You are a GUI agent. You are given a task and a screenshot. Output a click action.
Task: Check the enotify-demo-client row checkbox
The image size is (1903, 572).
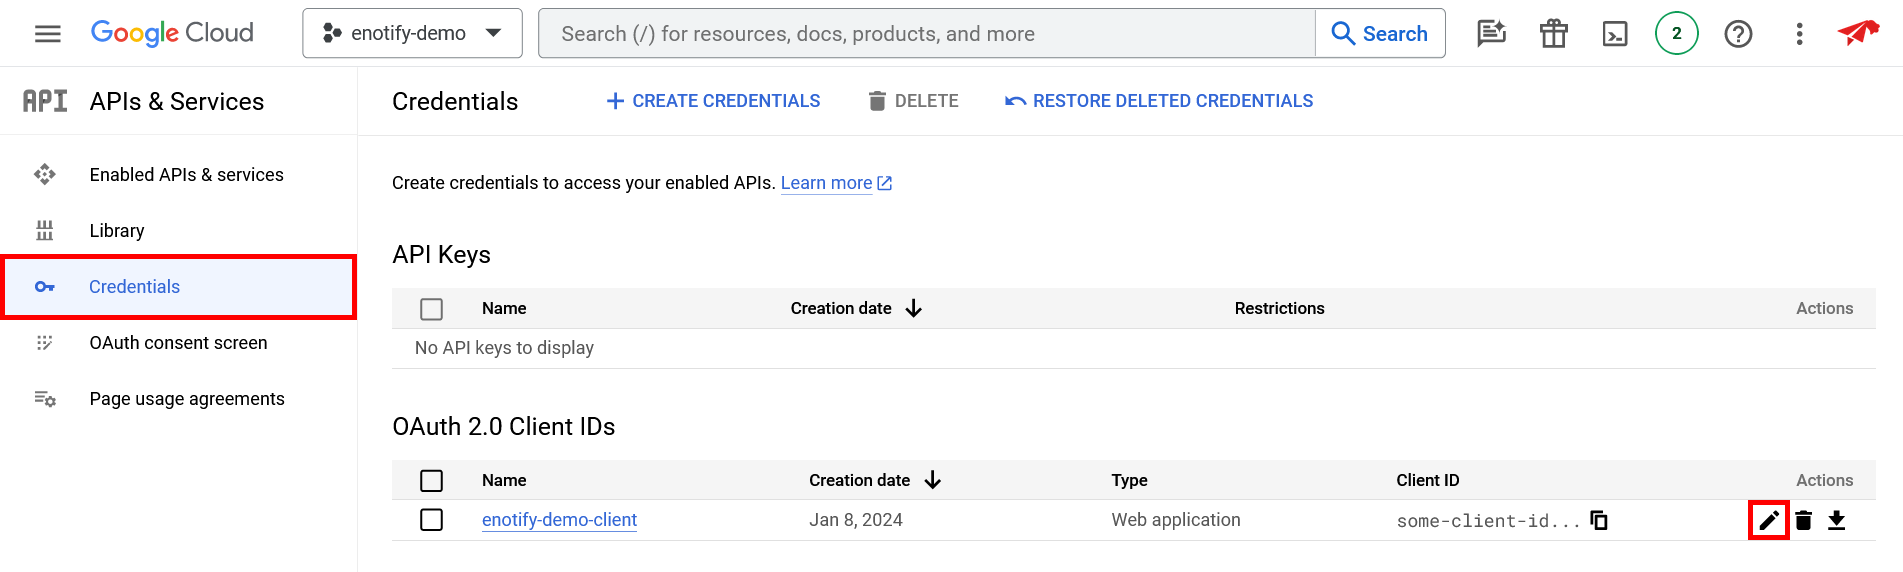coord(432,520)
